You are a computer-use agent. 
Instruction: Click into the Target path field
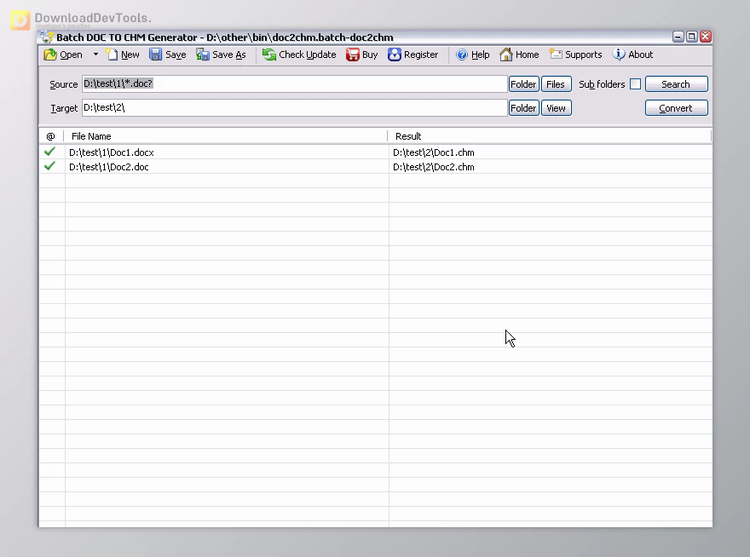295,108
